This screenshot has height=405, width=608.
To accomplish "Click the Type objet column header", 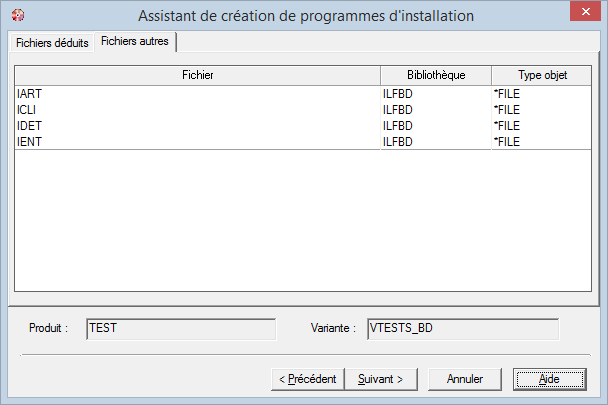I will [x=542, y=75].
